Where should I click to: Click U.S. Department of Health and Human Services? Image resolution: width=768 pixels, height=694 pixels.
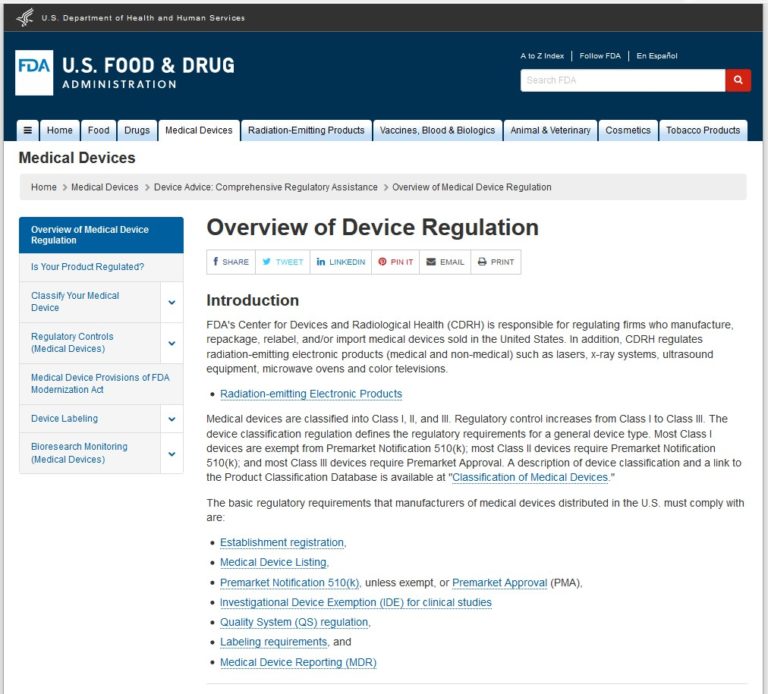click(143, 18)
